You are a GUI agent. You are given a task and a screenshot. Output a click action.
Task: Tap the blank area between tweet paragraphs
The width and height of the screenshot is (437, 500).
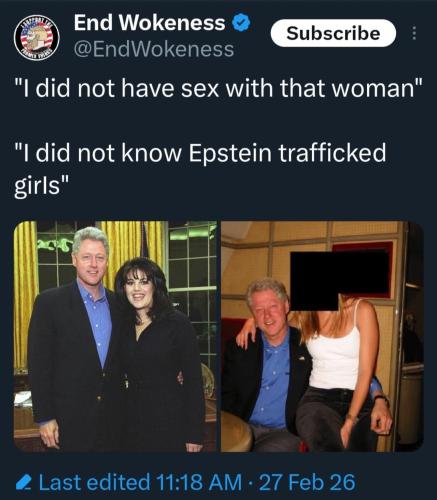tap(218, 120)
